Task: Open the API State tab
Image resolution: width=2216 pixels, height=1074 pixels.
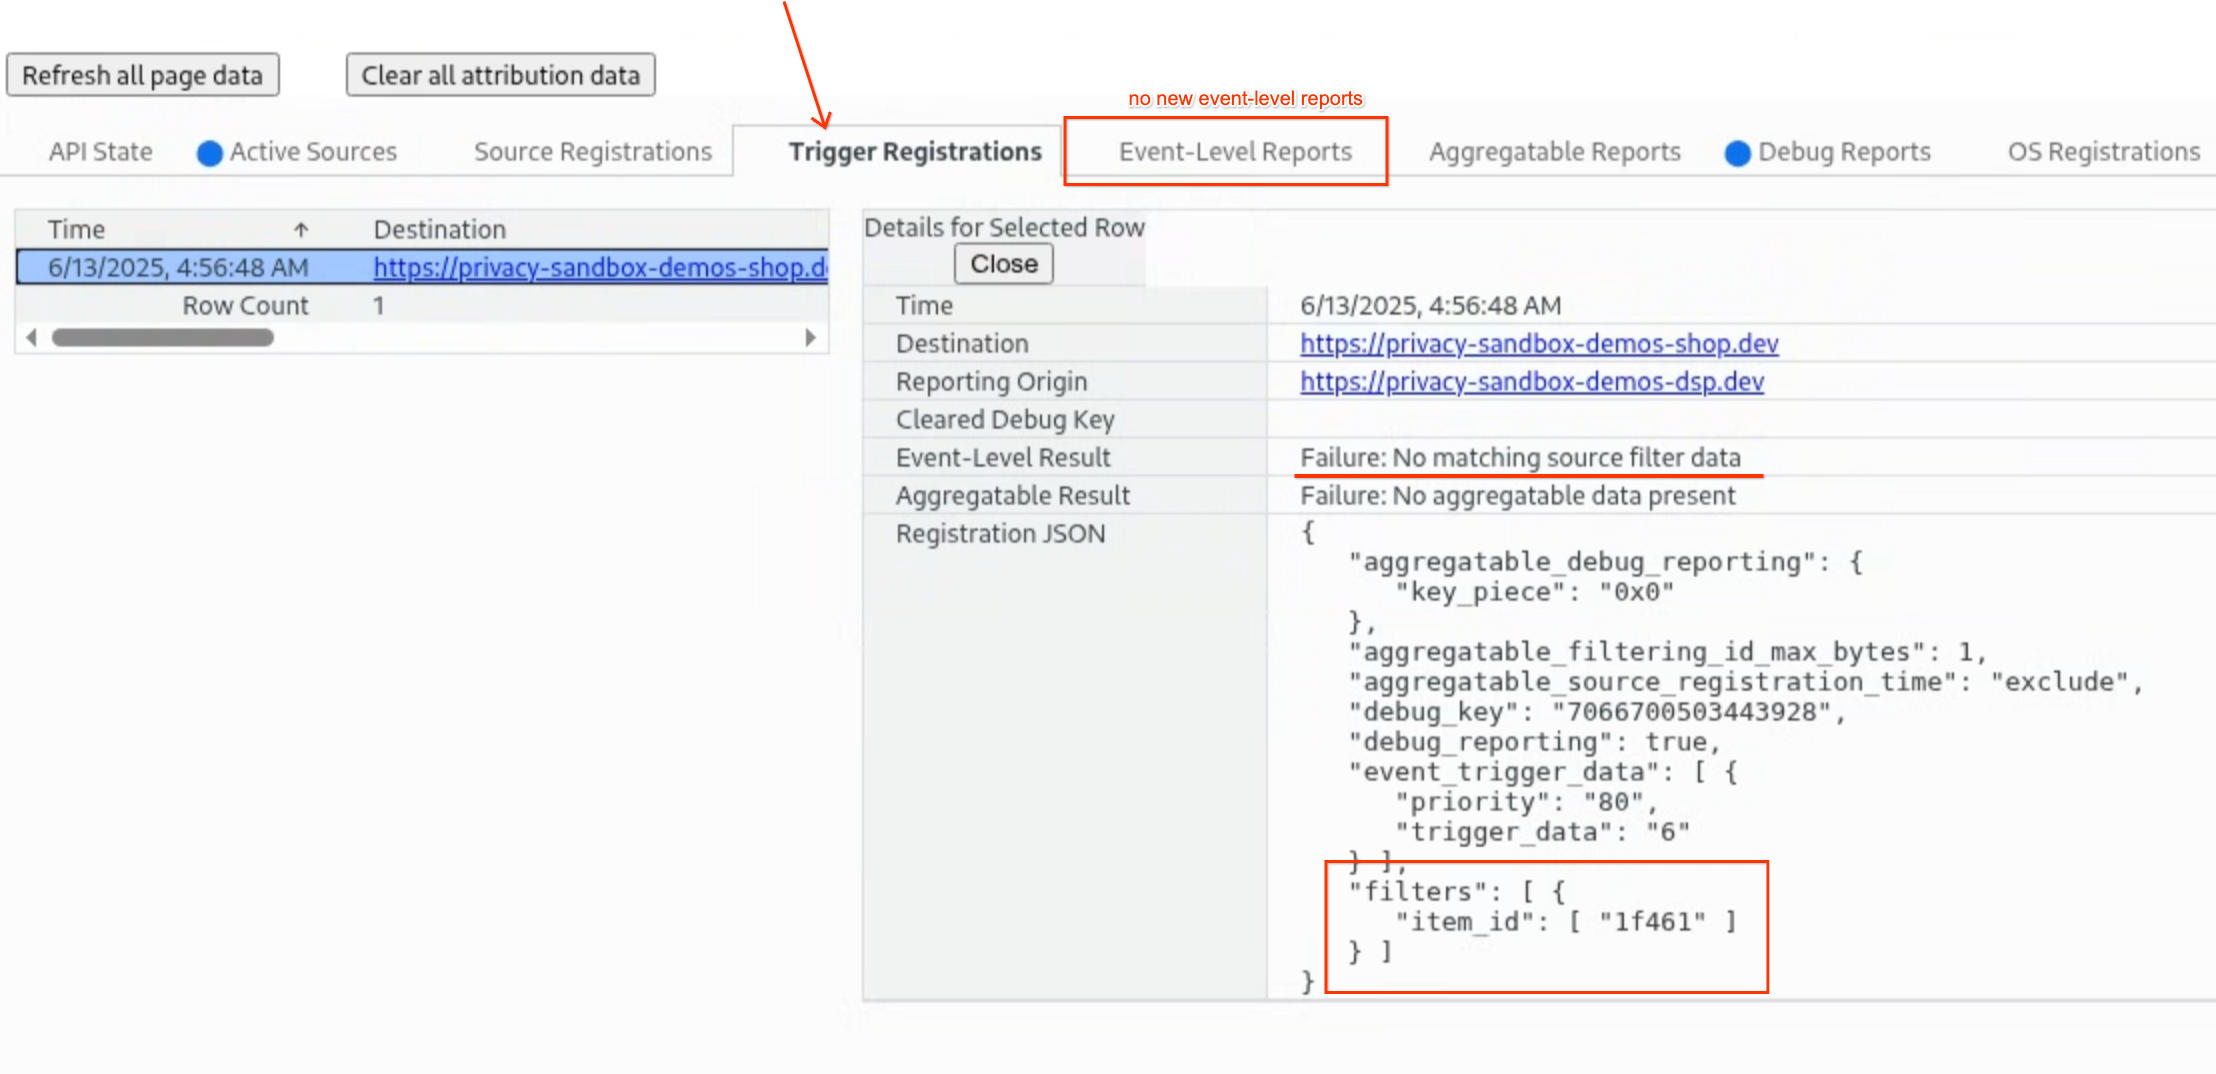Action: click(x=100, y=152)
